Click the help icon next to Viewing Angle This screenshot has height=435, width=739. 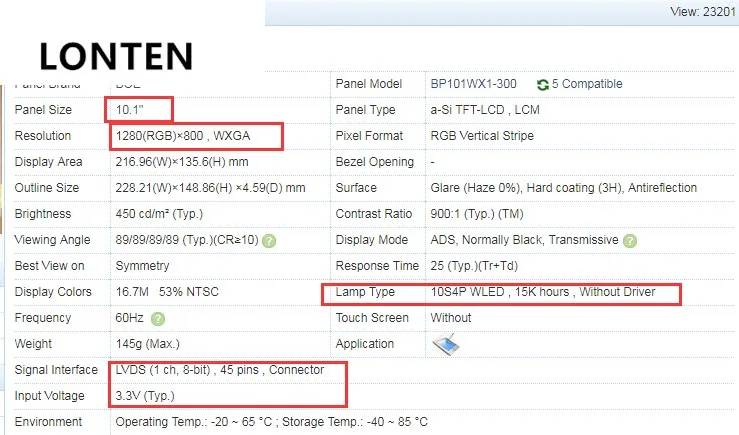pyautogui.click(x=269, y=241)
